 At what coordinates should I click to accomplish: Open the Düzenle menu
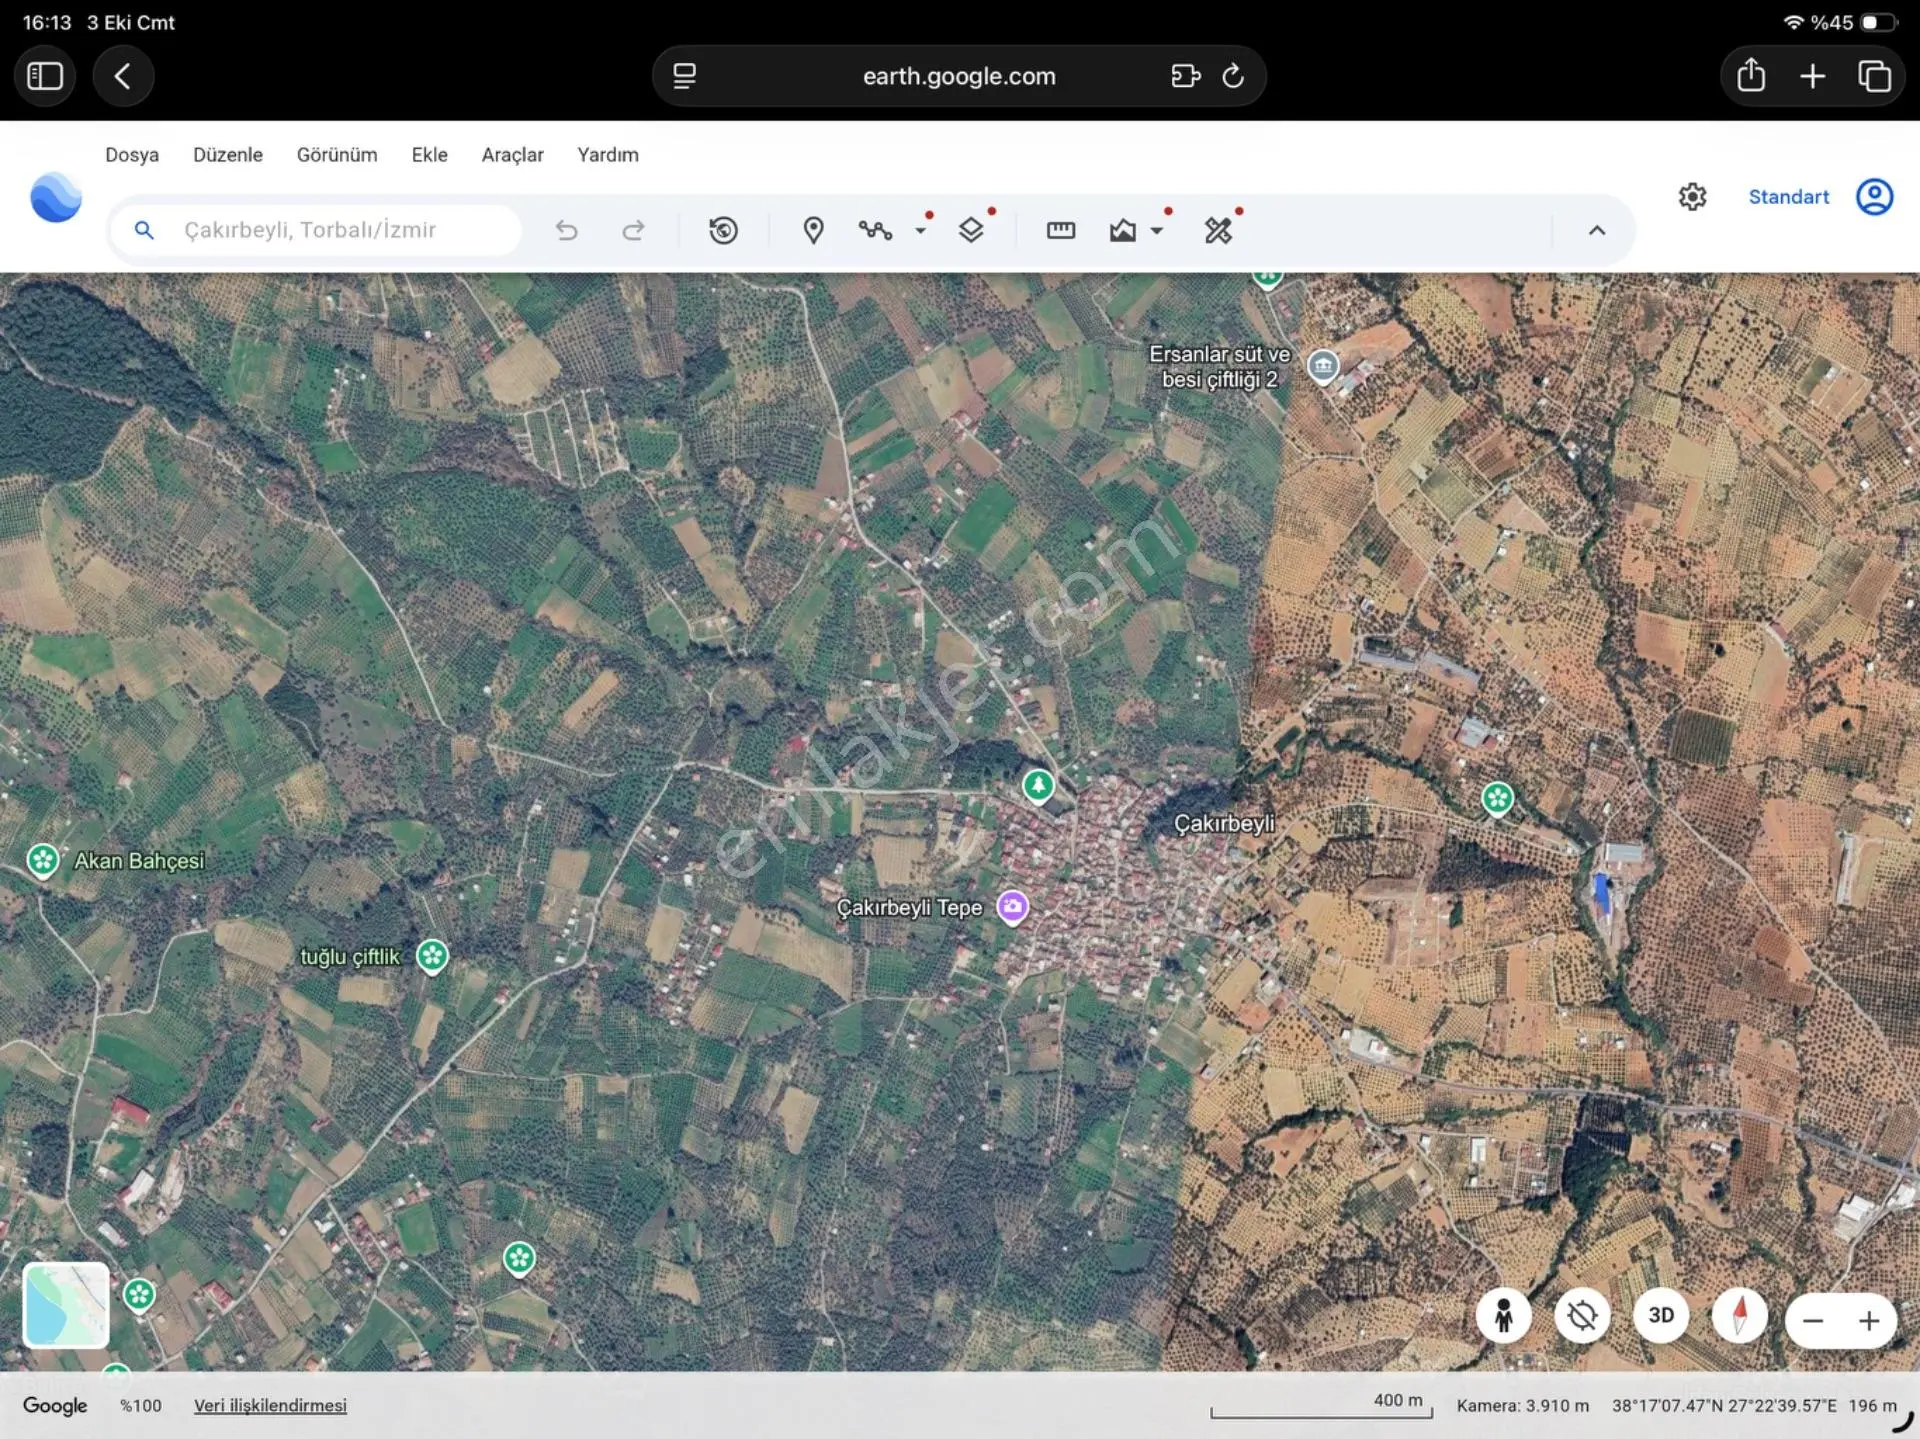point(228,155)
